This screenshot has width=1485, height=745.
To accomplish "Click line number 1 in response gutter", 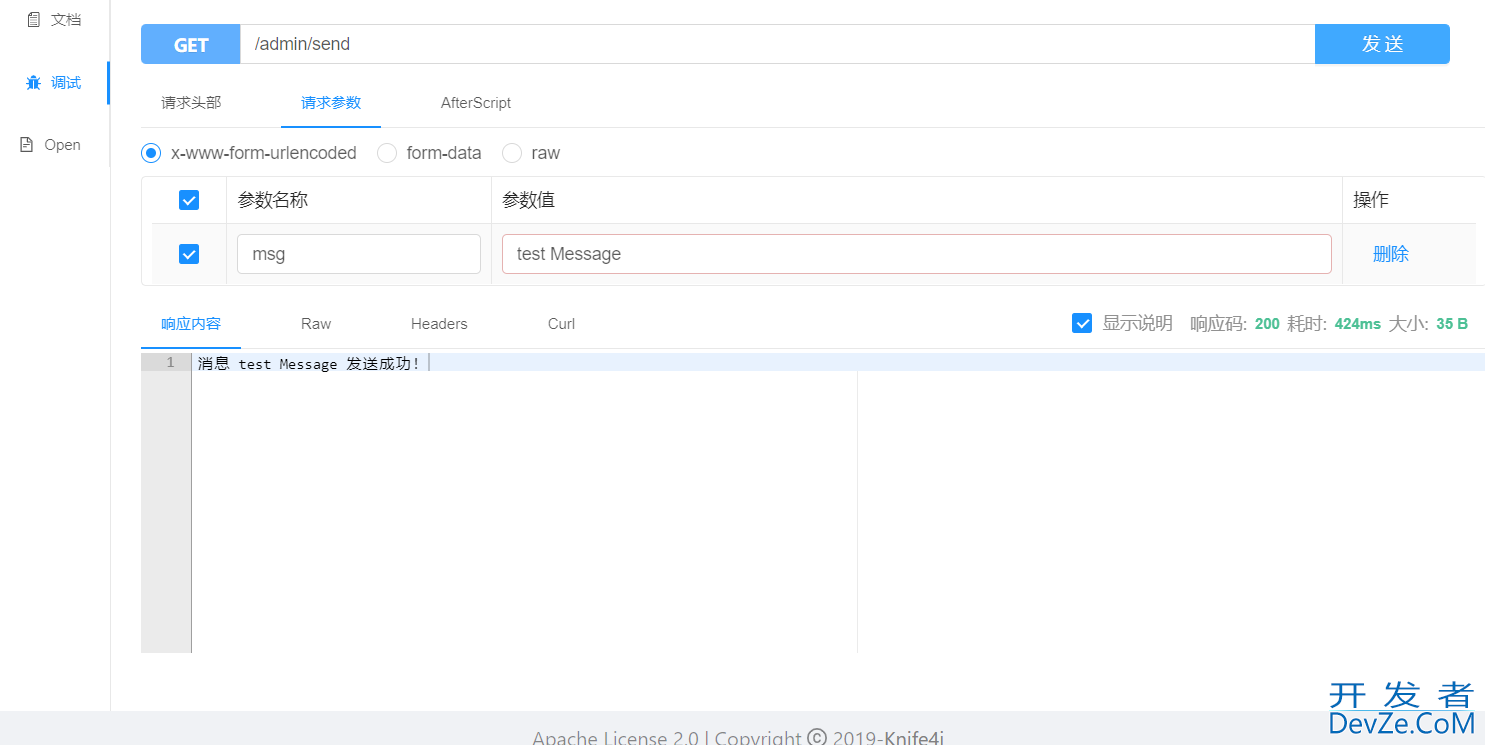I will point(171,362).
